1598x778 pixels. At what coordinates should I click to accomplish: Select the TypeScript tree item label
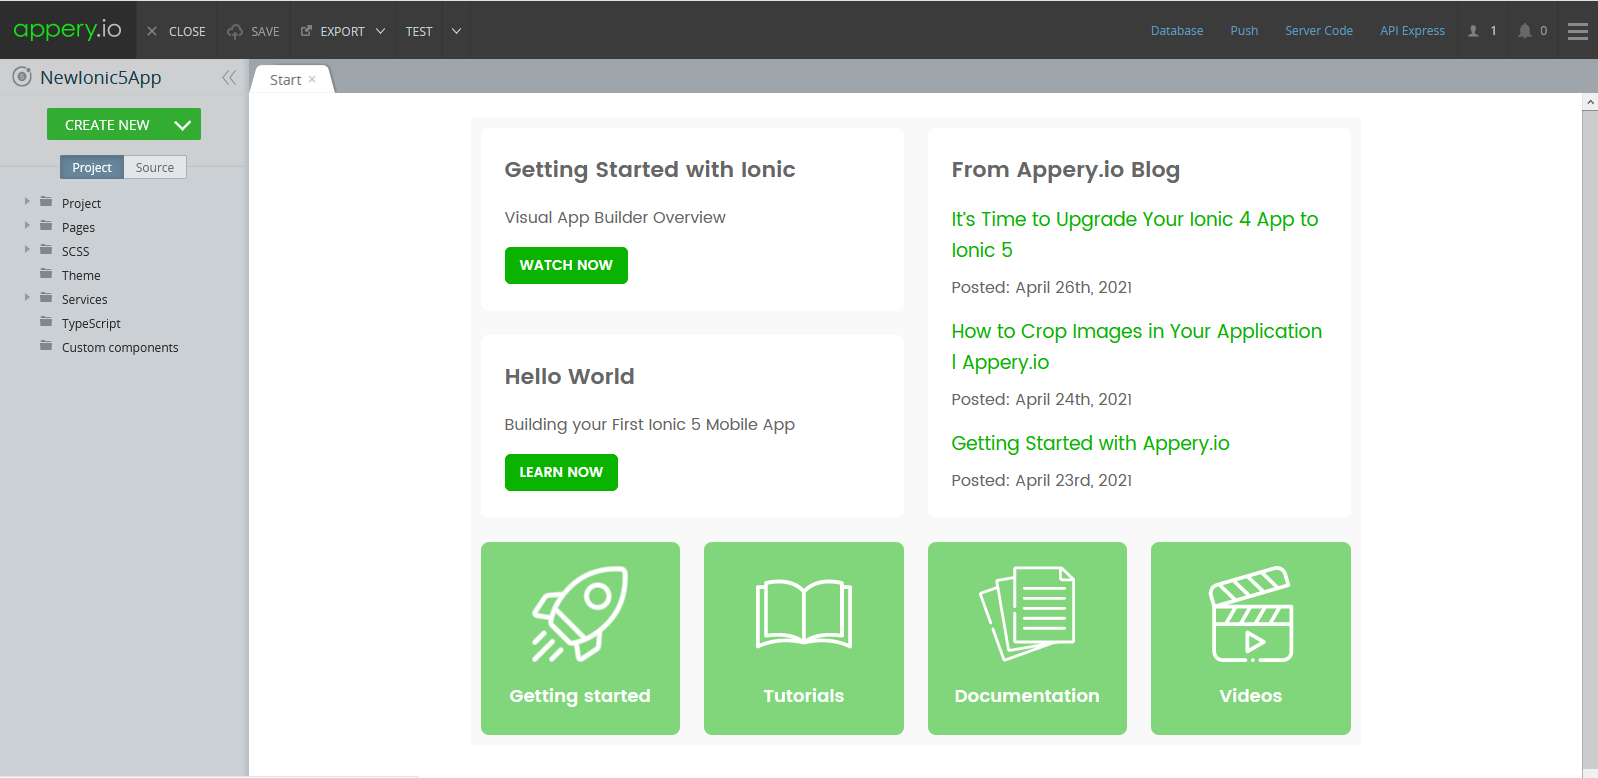(91, 323)
